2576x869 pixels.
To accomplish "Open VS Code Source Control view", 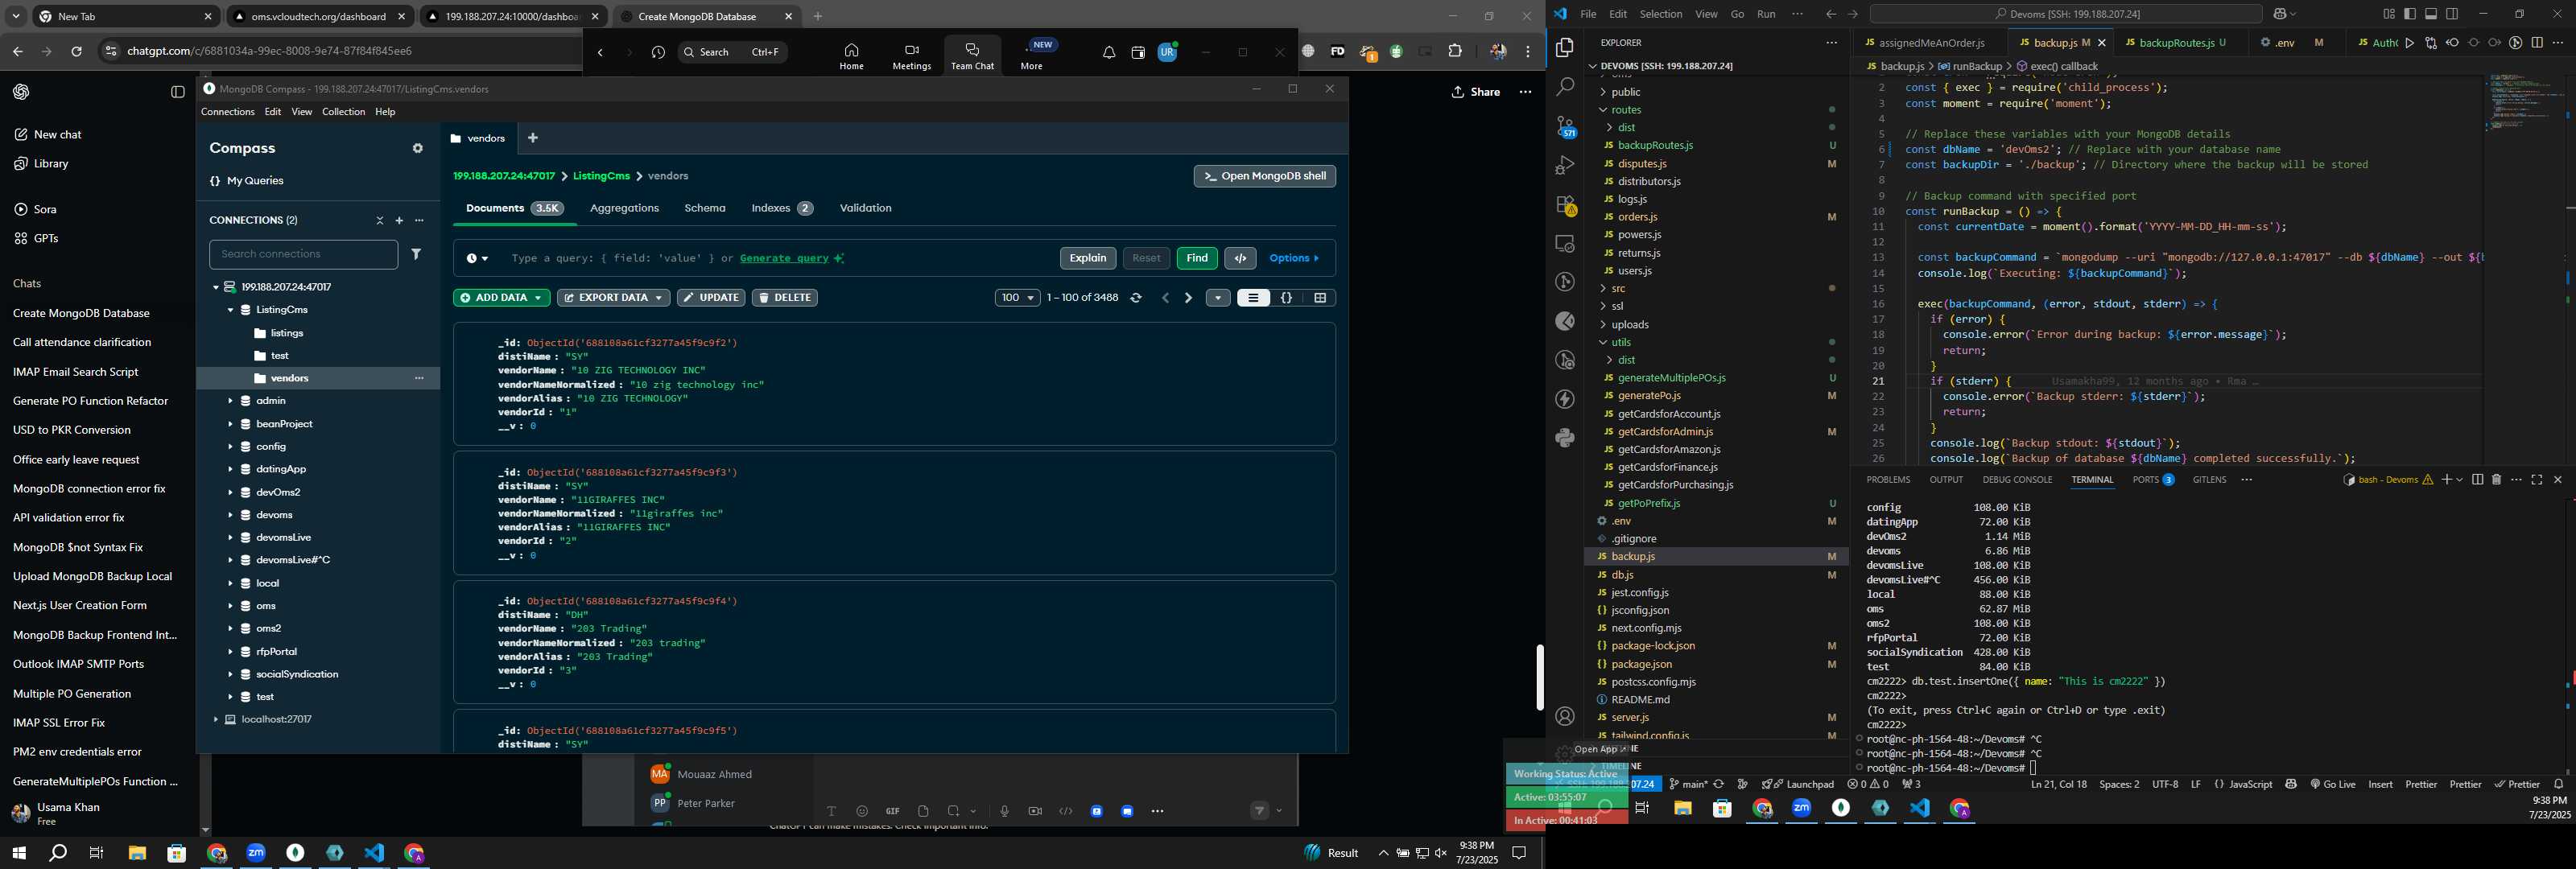I will point(1565,126).
